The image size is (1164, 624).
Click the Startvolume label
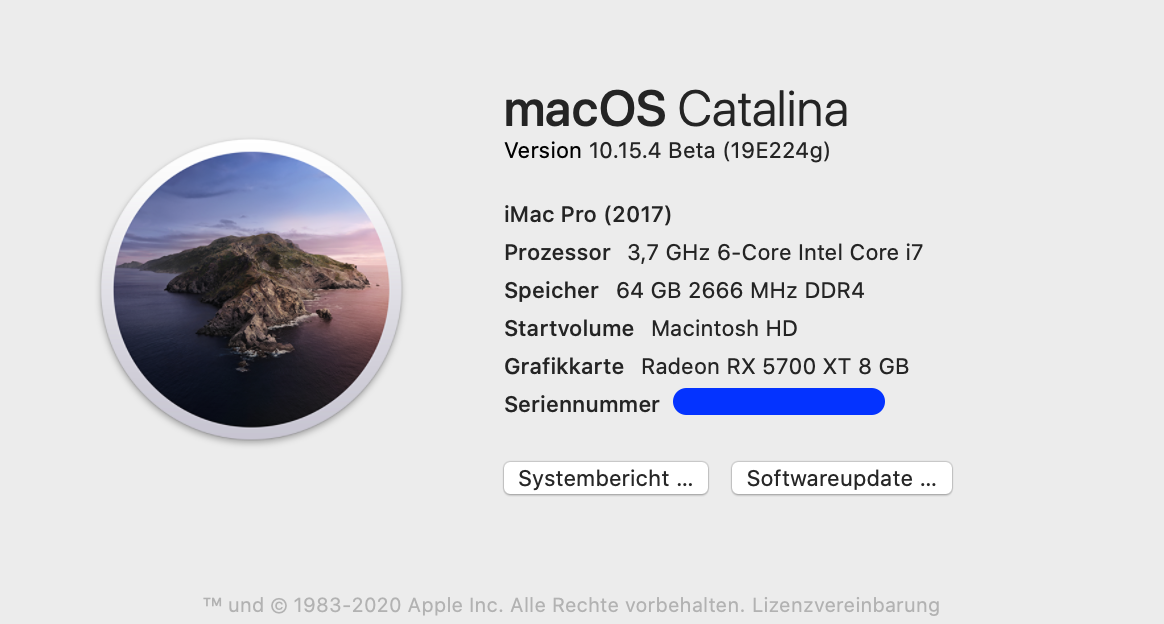[x=569, y=329]
